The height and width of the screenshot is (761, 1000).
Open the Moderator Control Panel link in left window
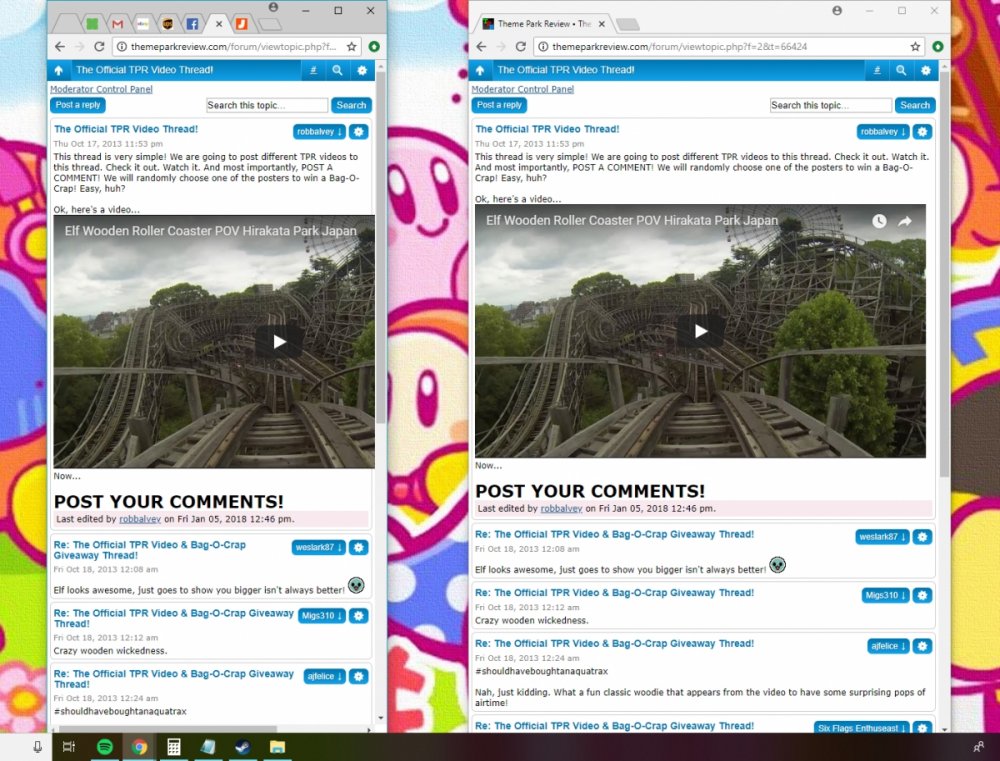click(102, 89)
